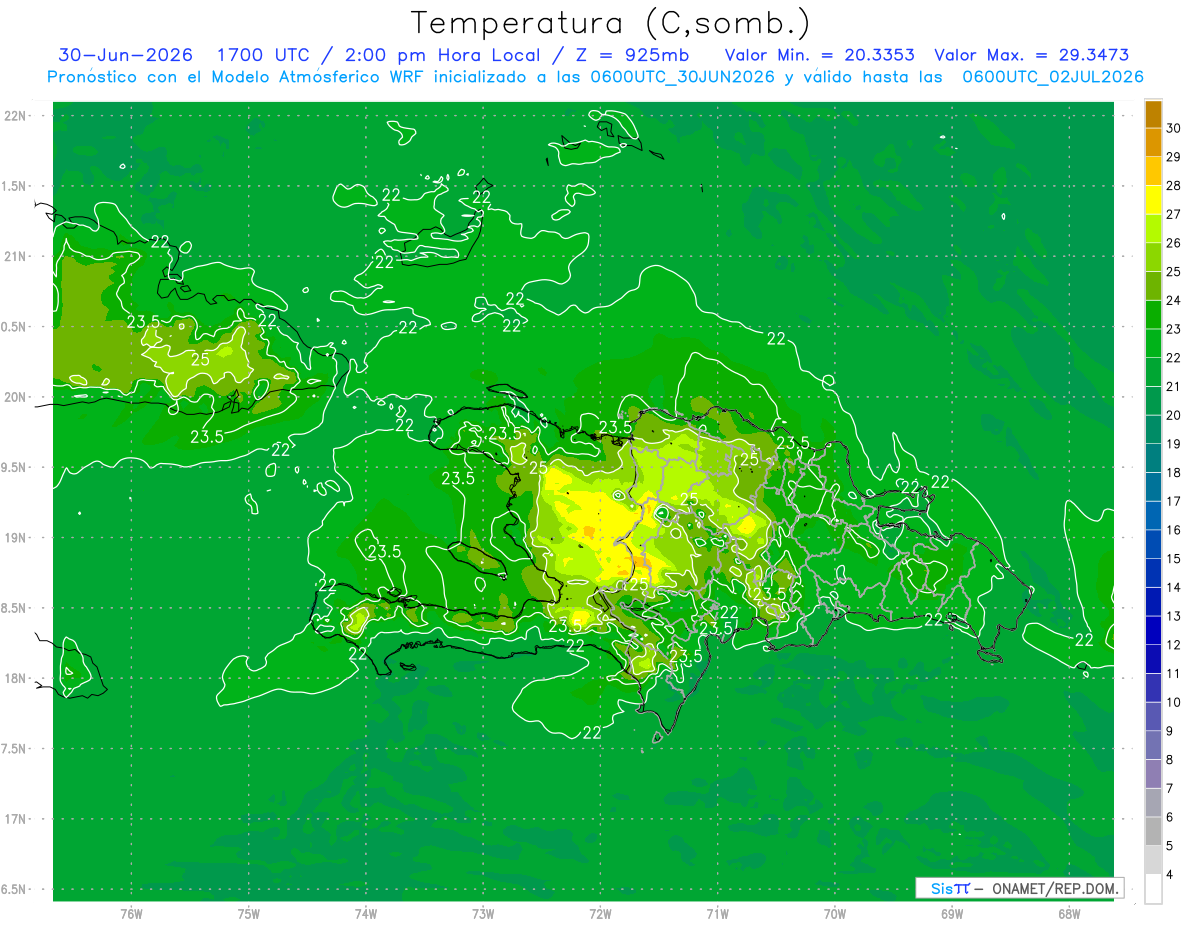1200x927 pixels.
Task: Click the title "Temperatura (C,somb.)"
Action: click(611, 24)
